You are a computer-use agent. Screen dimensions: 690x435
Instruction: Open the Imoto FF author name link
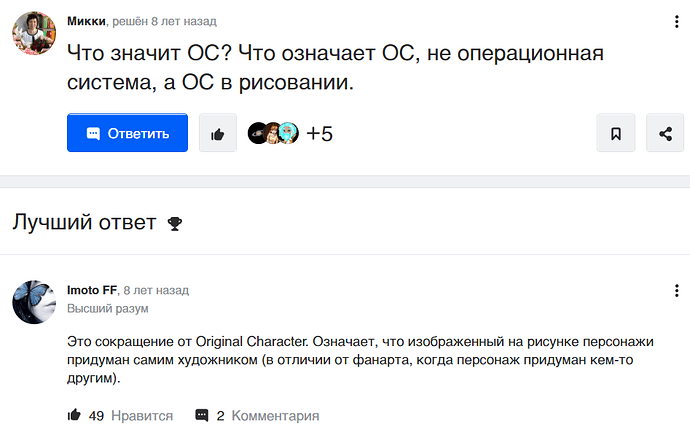click(92, 290)
